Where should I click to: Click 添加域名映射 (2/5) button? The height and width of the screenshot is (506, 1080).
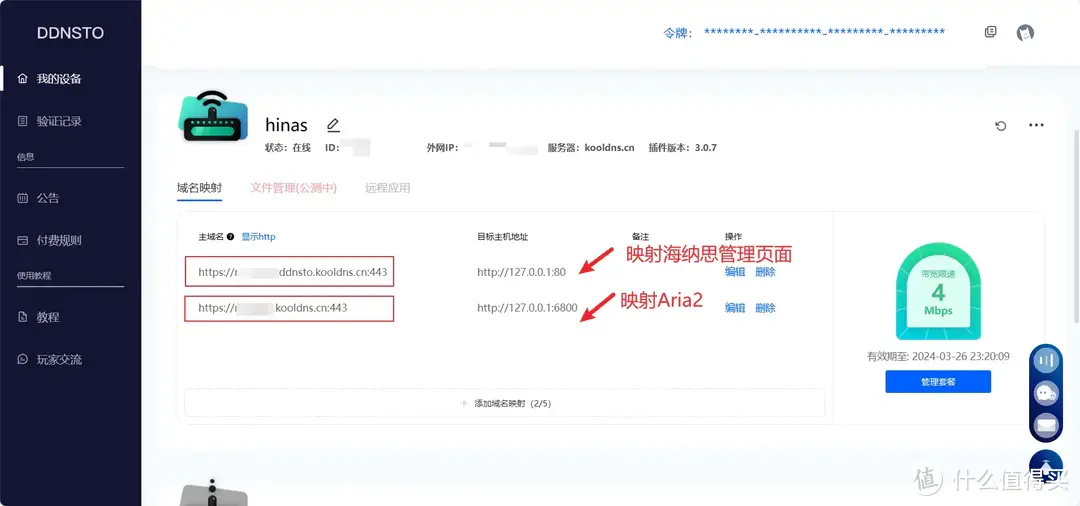[504, 403]
